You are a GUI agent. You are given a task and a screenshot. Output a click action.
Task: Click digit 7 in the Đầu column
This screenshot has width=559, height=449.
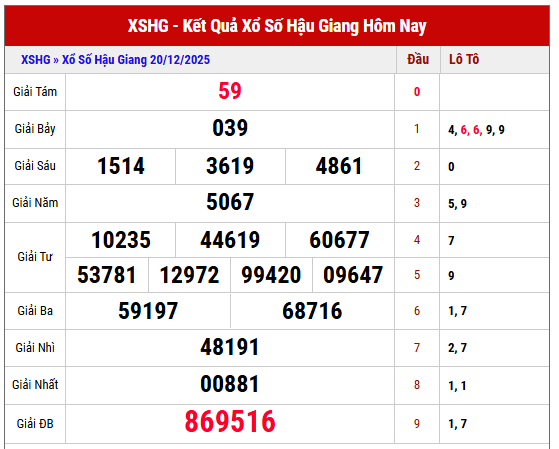tap(417, 348)
